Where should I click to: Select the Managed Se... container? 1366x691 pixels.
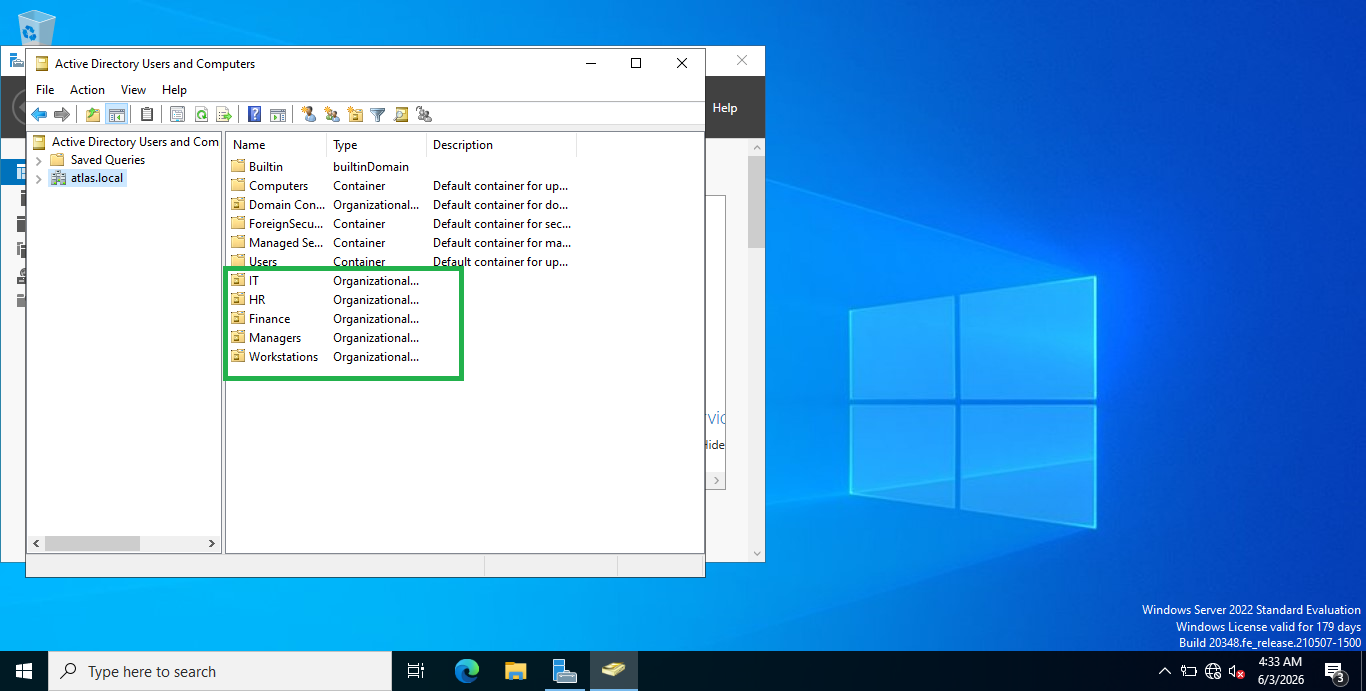click(286, 243)
